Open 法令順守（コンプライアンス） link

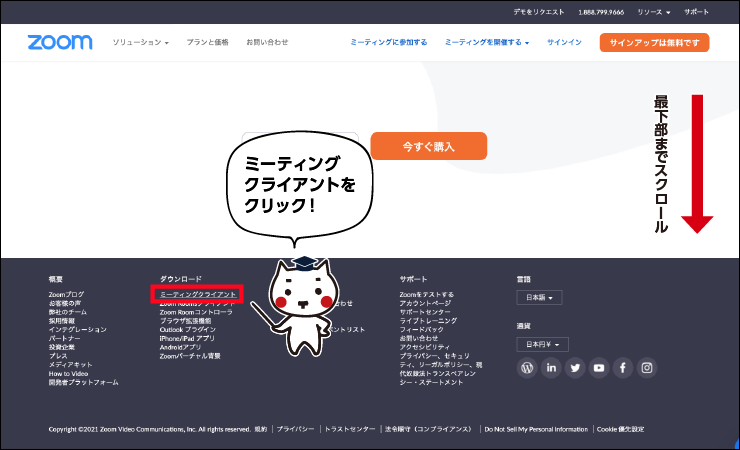click(428, 429)
